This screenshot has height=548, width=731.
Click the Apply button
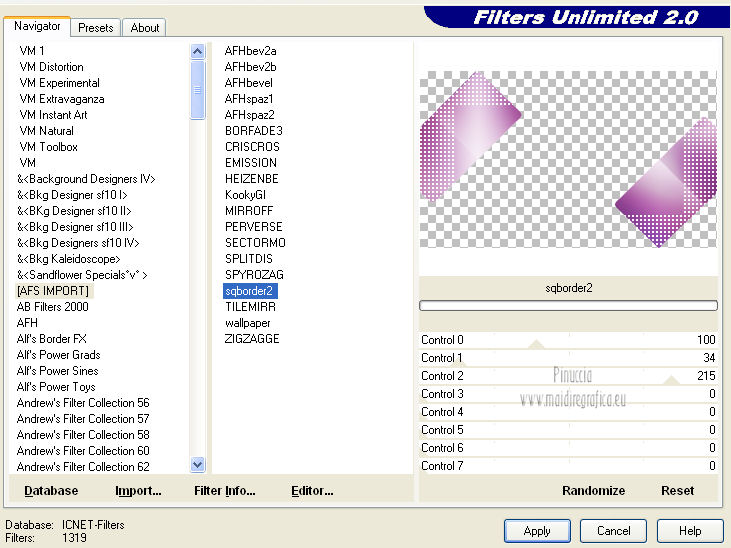click(x=537, y=531)
